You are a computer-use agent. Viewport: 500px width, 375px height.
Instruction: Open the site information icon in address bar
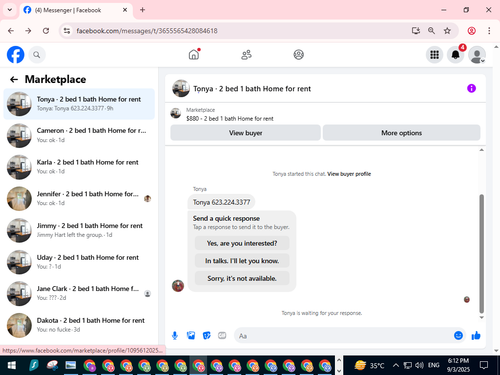click(x=67, y=31)
